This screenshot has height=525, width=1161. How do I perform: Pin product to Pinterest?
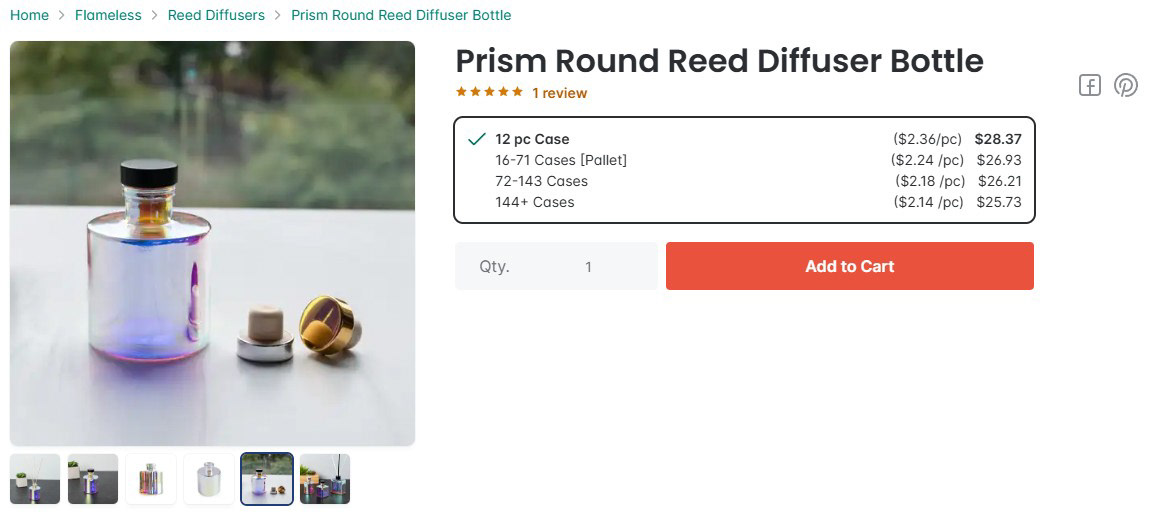tap(1126, 86)
